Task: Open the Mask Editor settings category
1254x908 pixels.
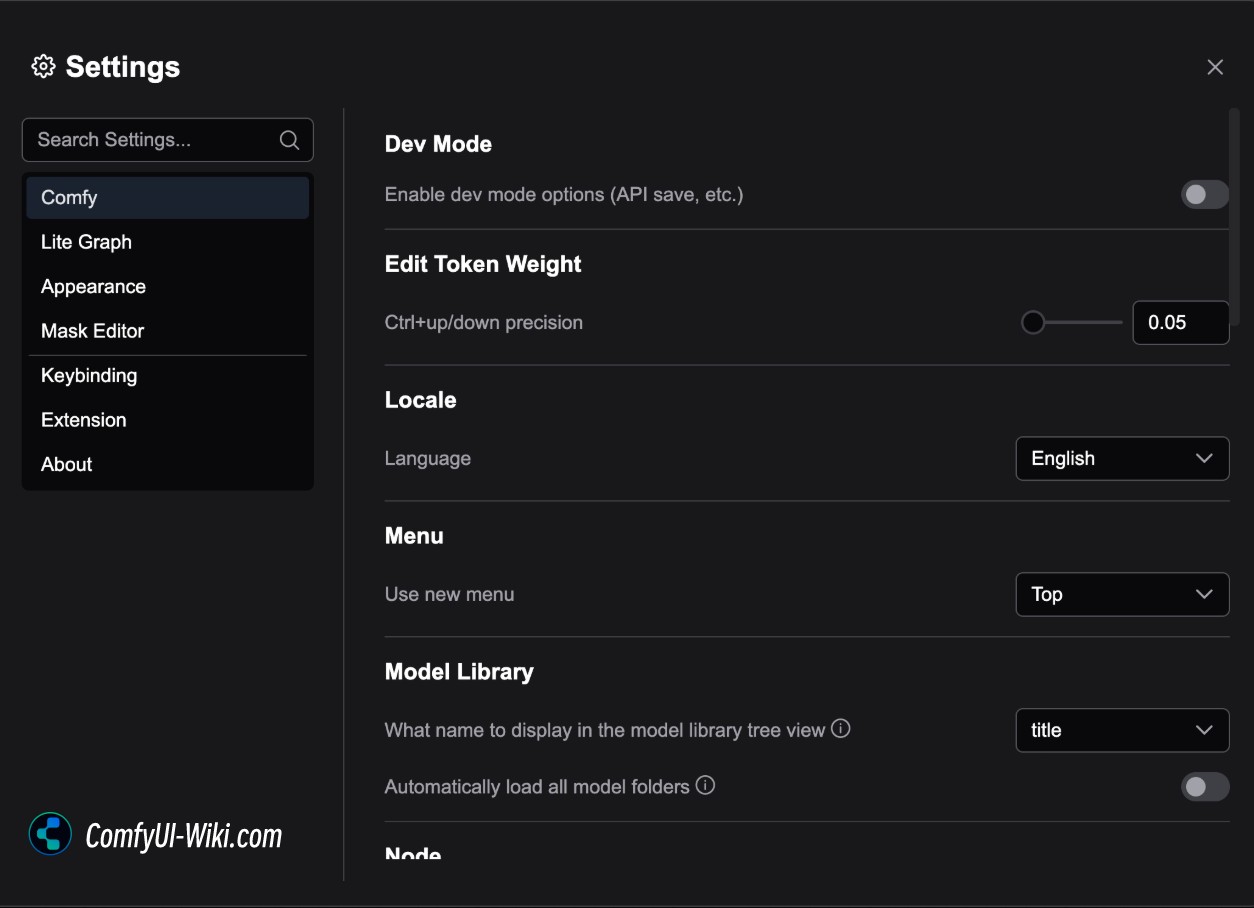Action: (x=168, y=331)
